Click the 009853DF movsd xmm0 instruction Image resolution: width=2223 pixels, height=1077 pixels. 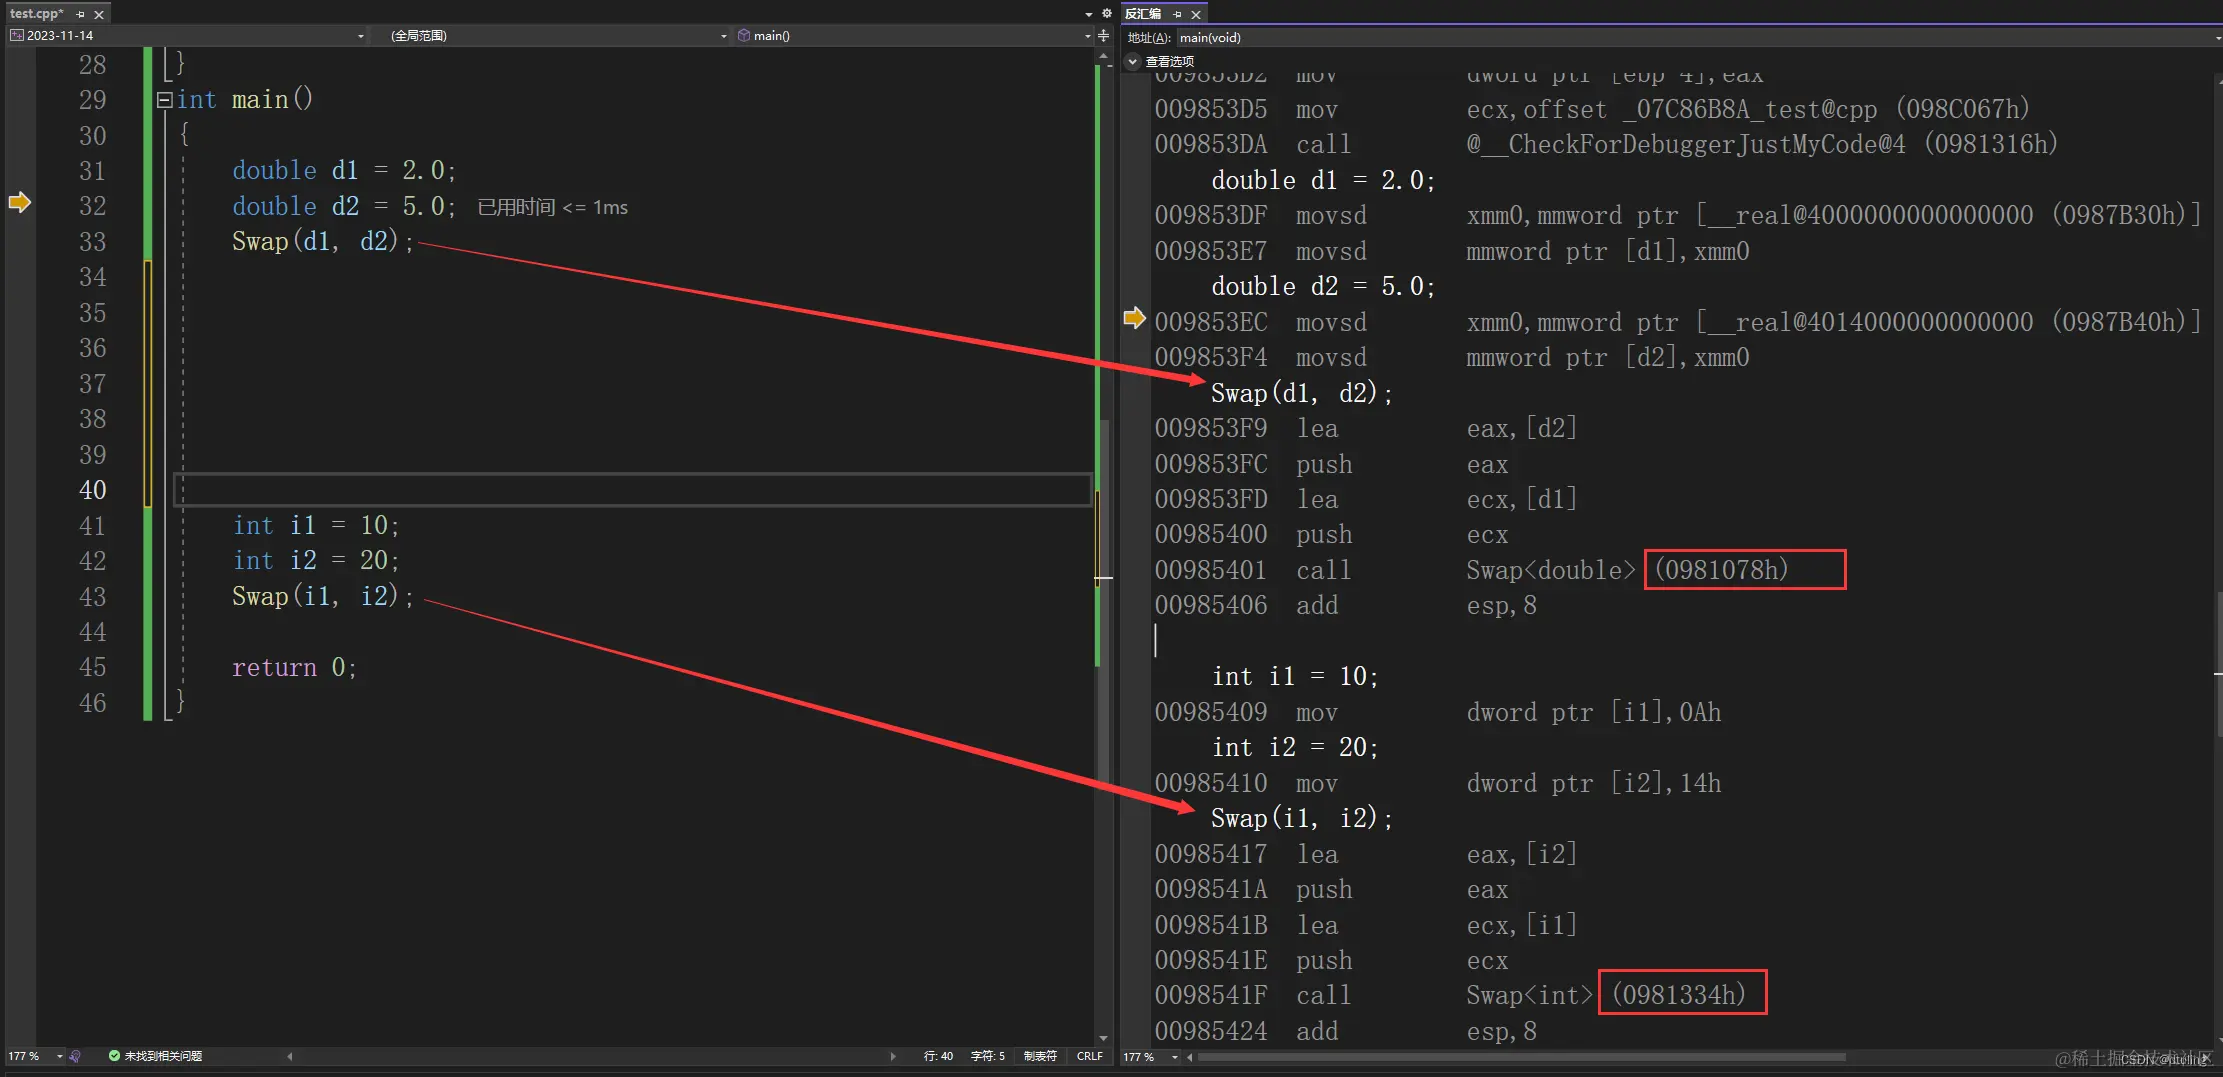tap(1678, 216)
